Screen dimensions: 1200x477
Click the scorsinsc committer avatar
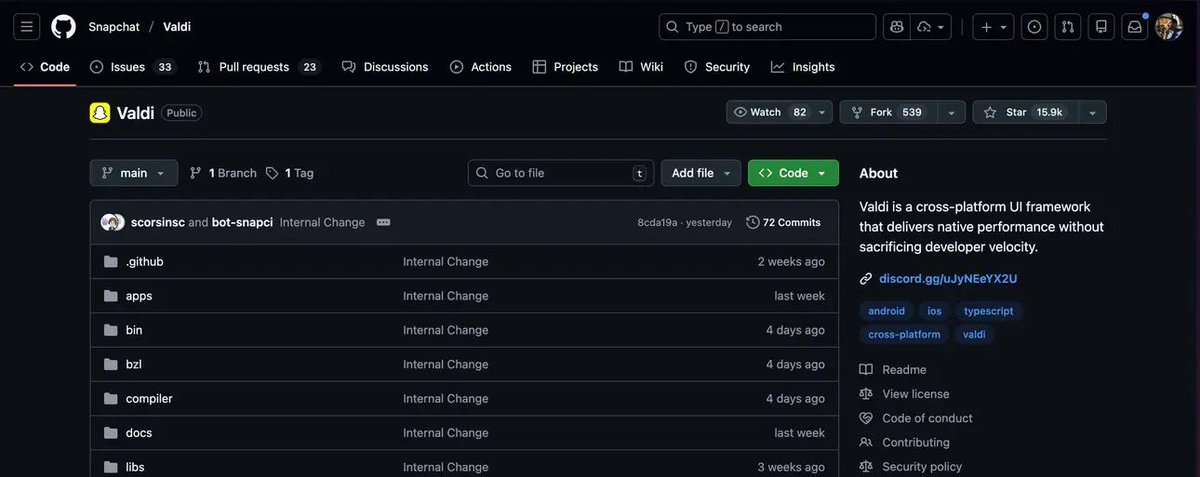tap(108, 222)
